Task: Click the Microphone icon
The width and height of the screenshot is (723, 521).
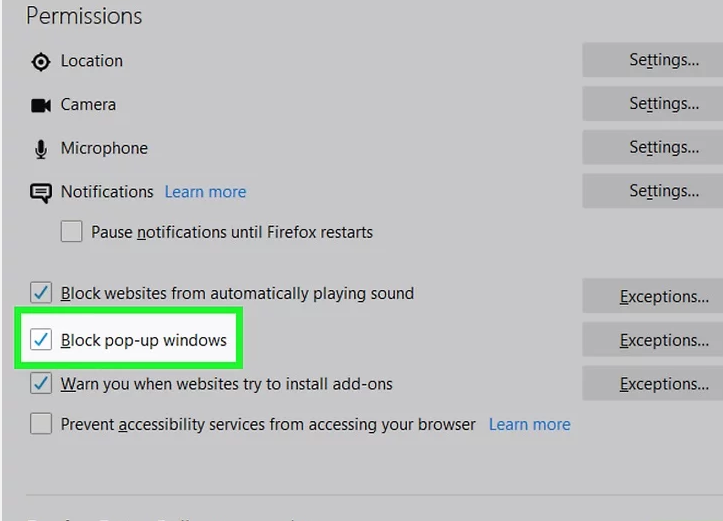Action: coord(40,149)
